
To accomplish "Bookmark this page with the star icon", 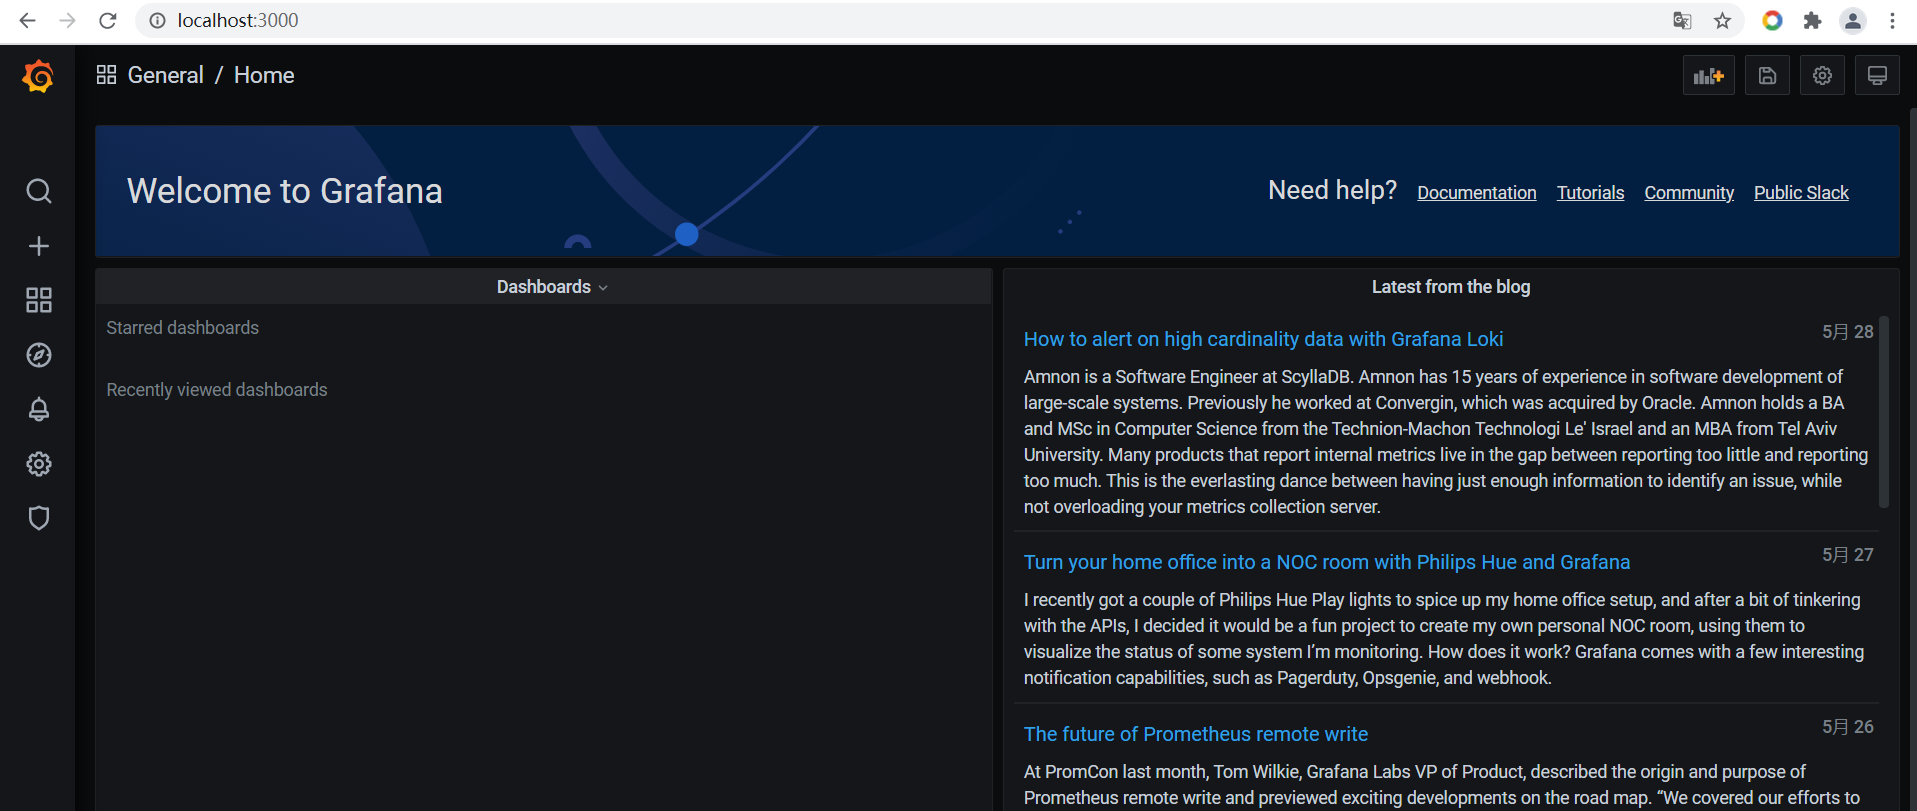I will (1722, 20).
